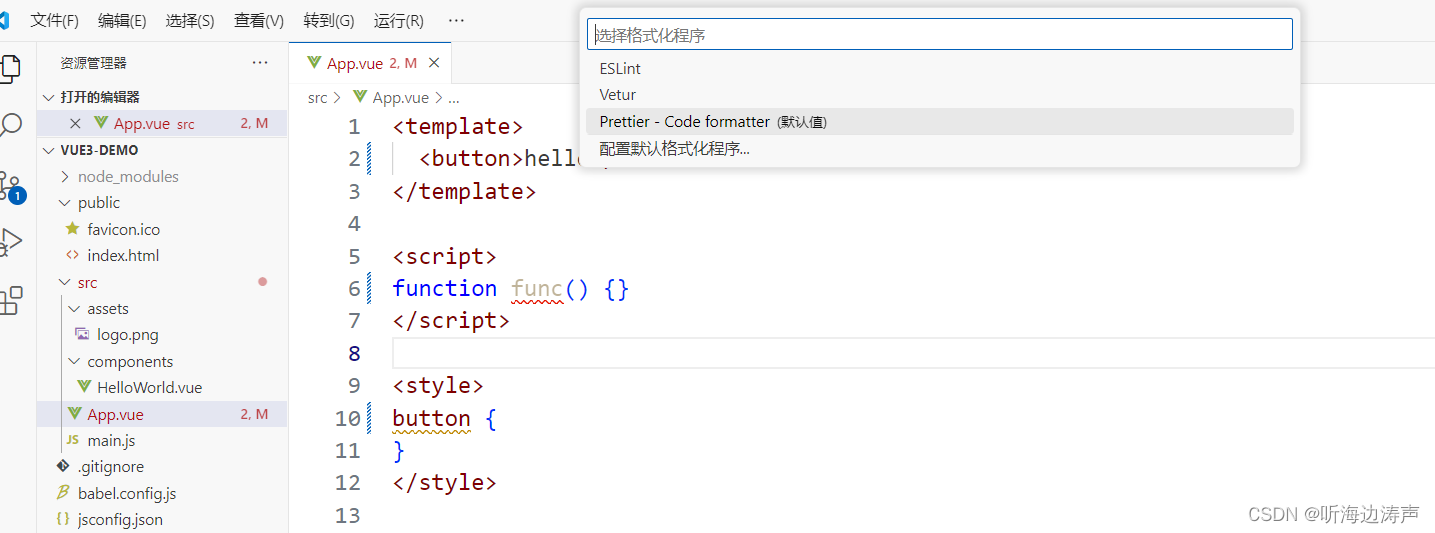Open the Extensions view icon

click(x=10, y=300)
